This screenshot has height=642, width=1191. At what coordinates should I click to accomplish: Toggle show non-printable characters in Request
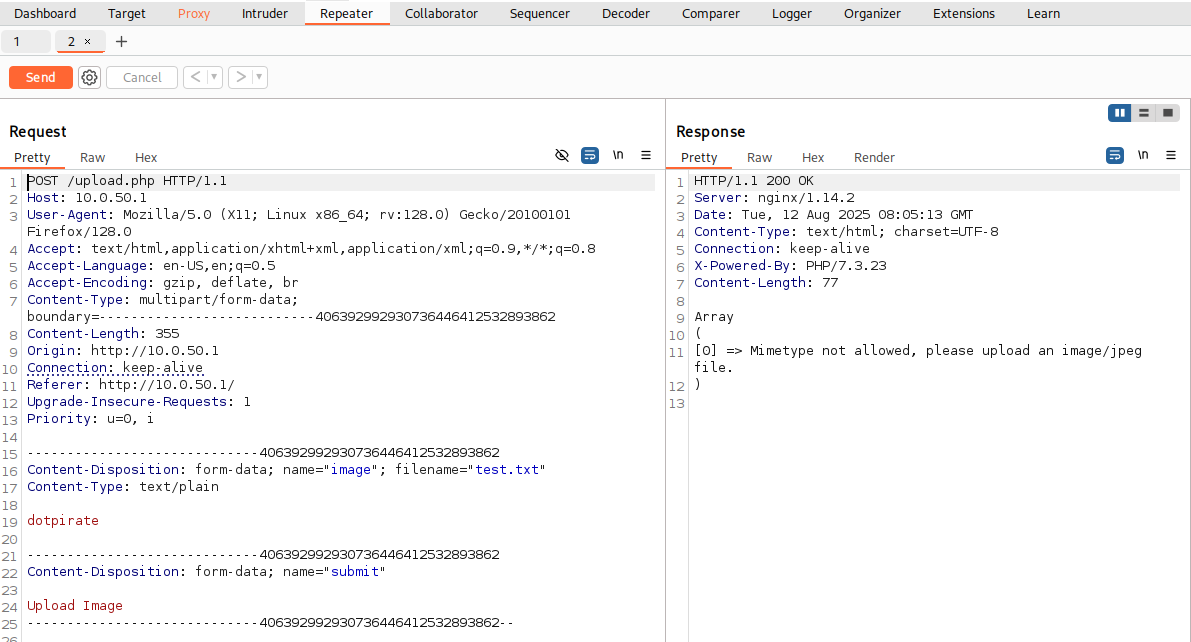pos(618,156)
